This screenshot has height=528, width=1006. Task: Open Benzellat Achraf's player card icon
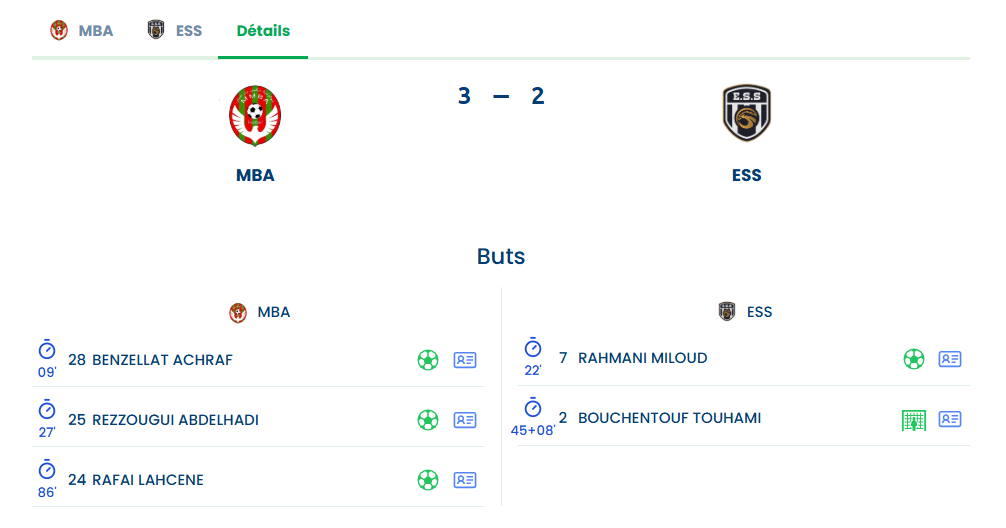[465, 360]
